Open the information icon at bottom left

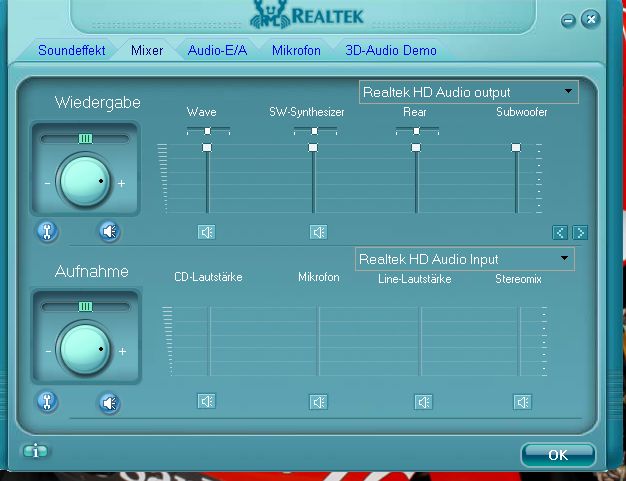35,451
